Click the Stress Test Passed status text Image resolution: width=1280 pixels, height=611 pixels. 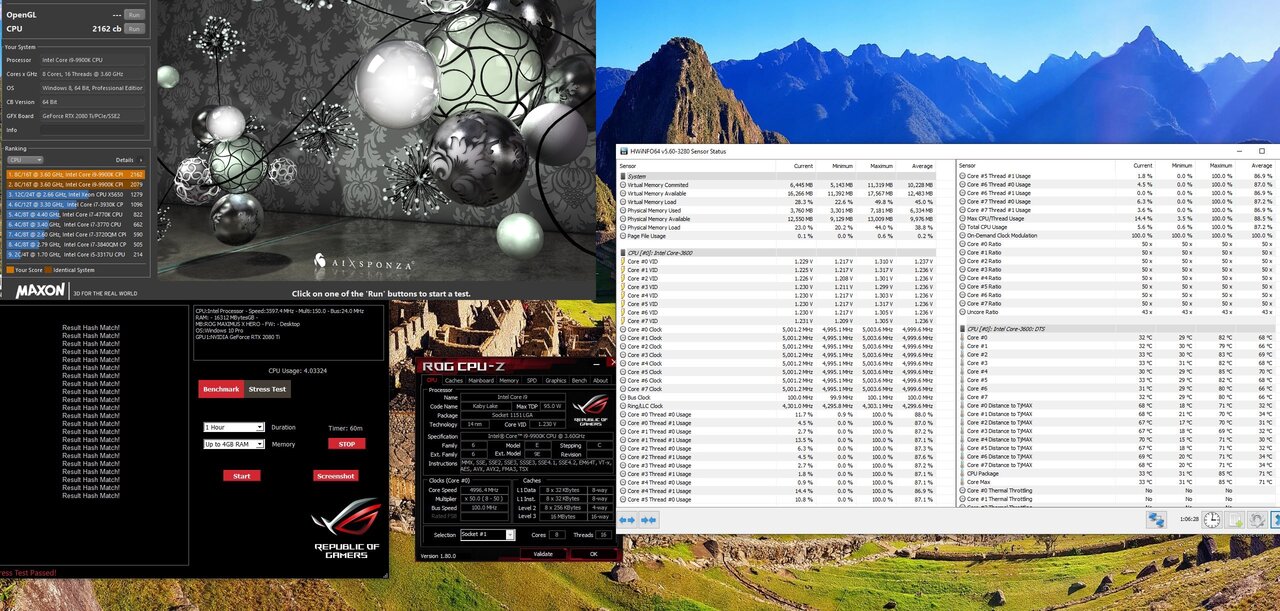coord(28,573)
